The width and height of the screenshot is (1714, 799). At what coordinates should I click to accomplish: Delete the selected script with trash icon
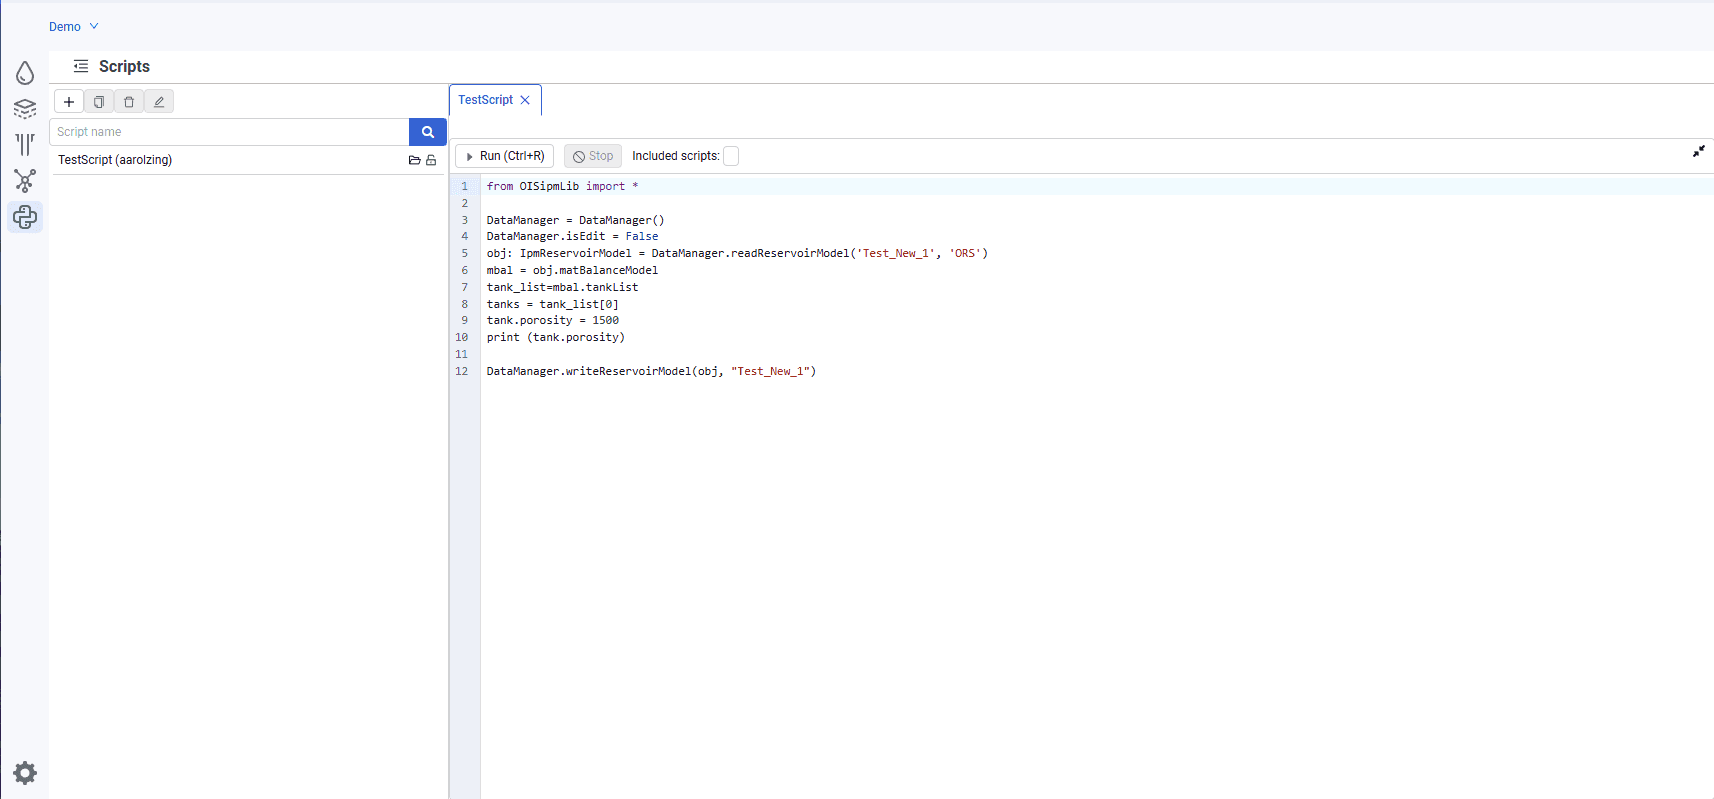129,101
